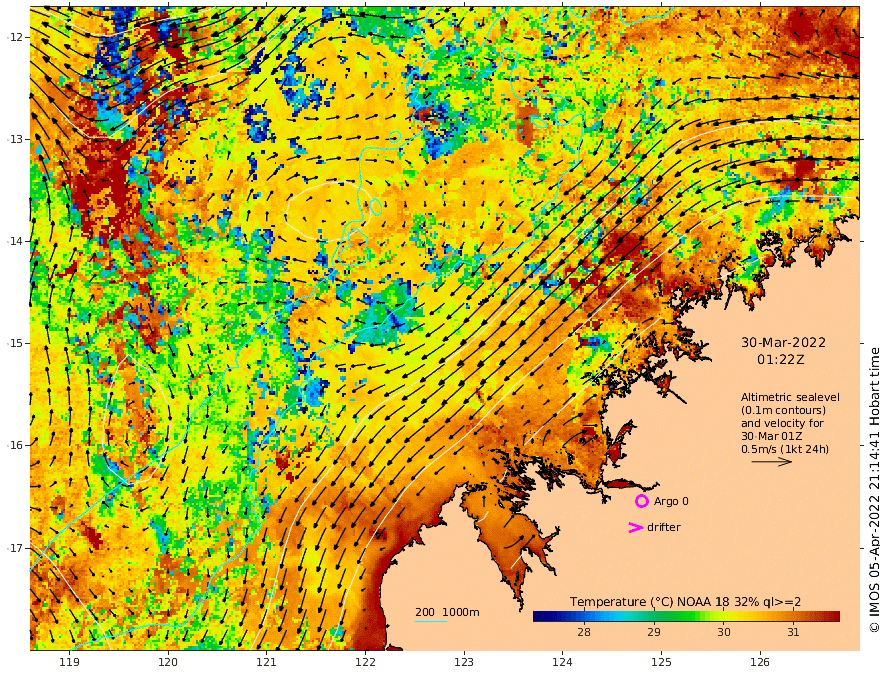Click the latitude label '-14'
This screenshot has width=880, height=680.
15,241
